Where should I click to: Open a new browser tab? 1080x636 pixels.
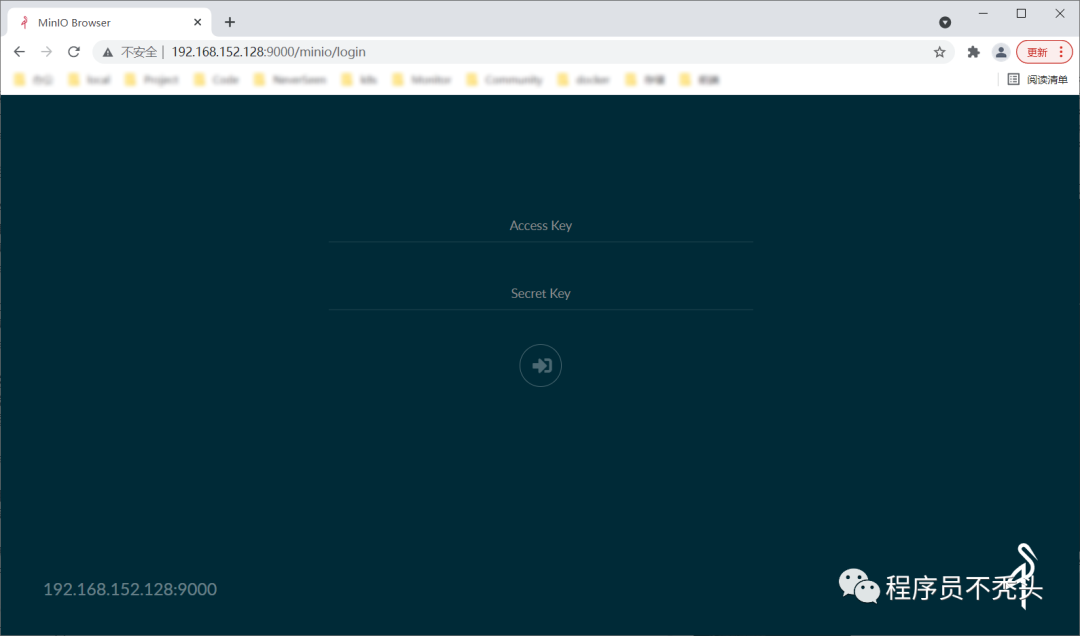[229, 22]
